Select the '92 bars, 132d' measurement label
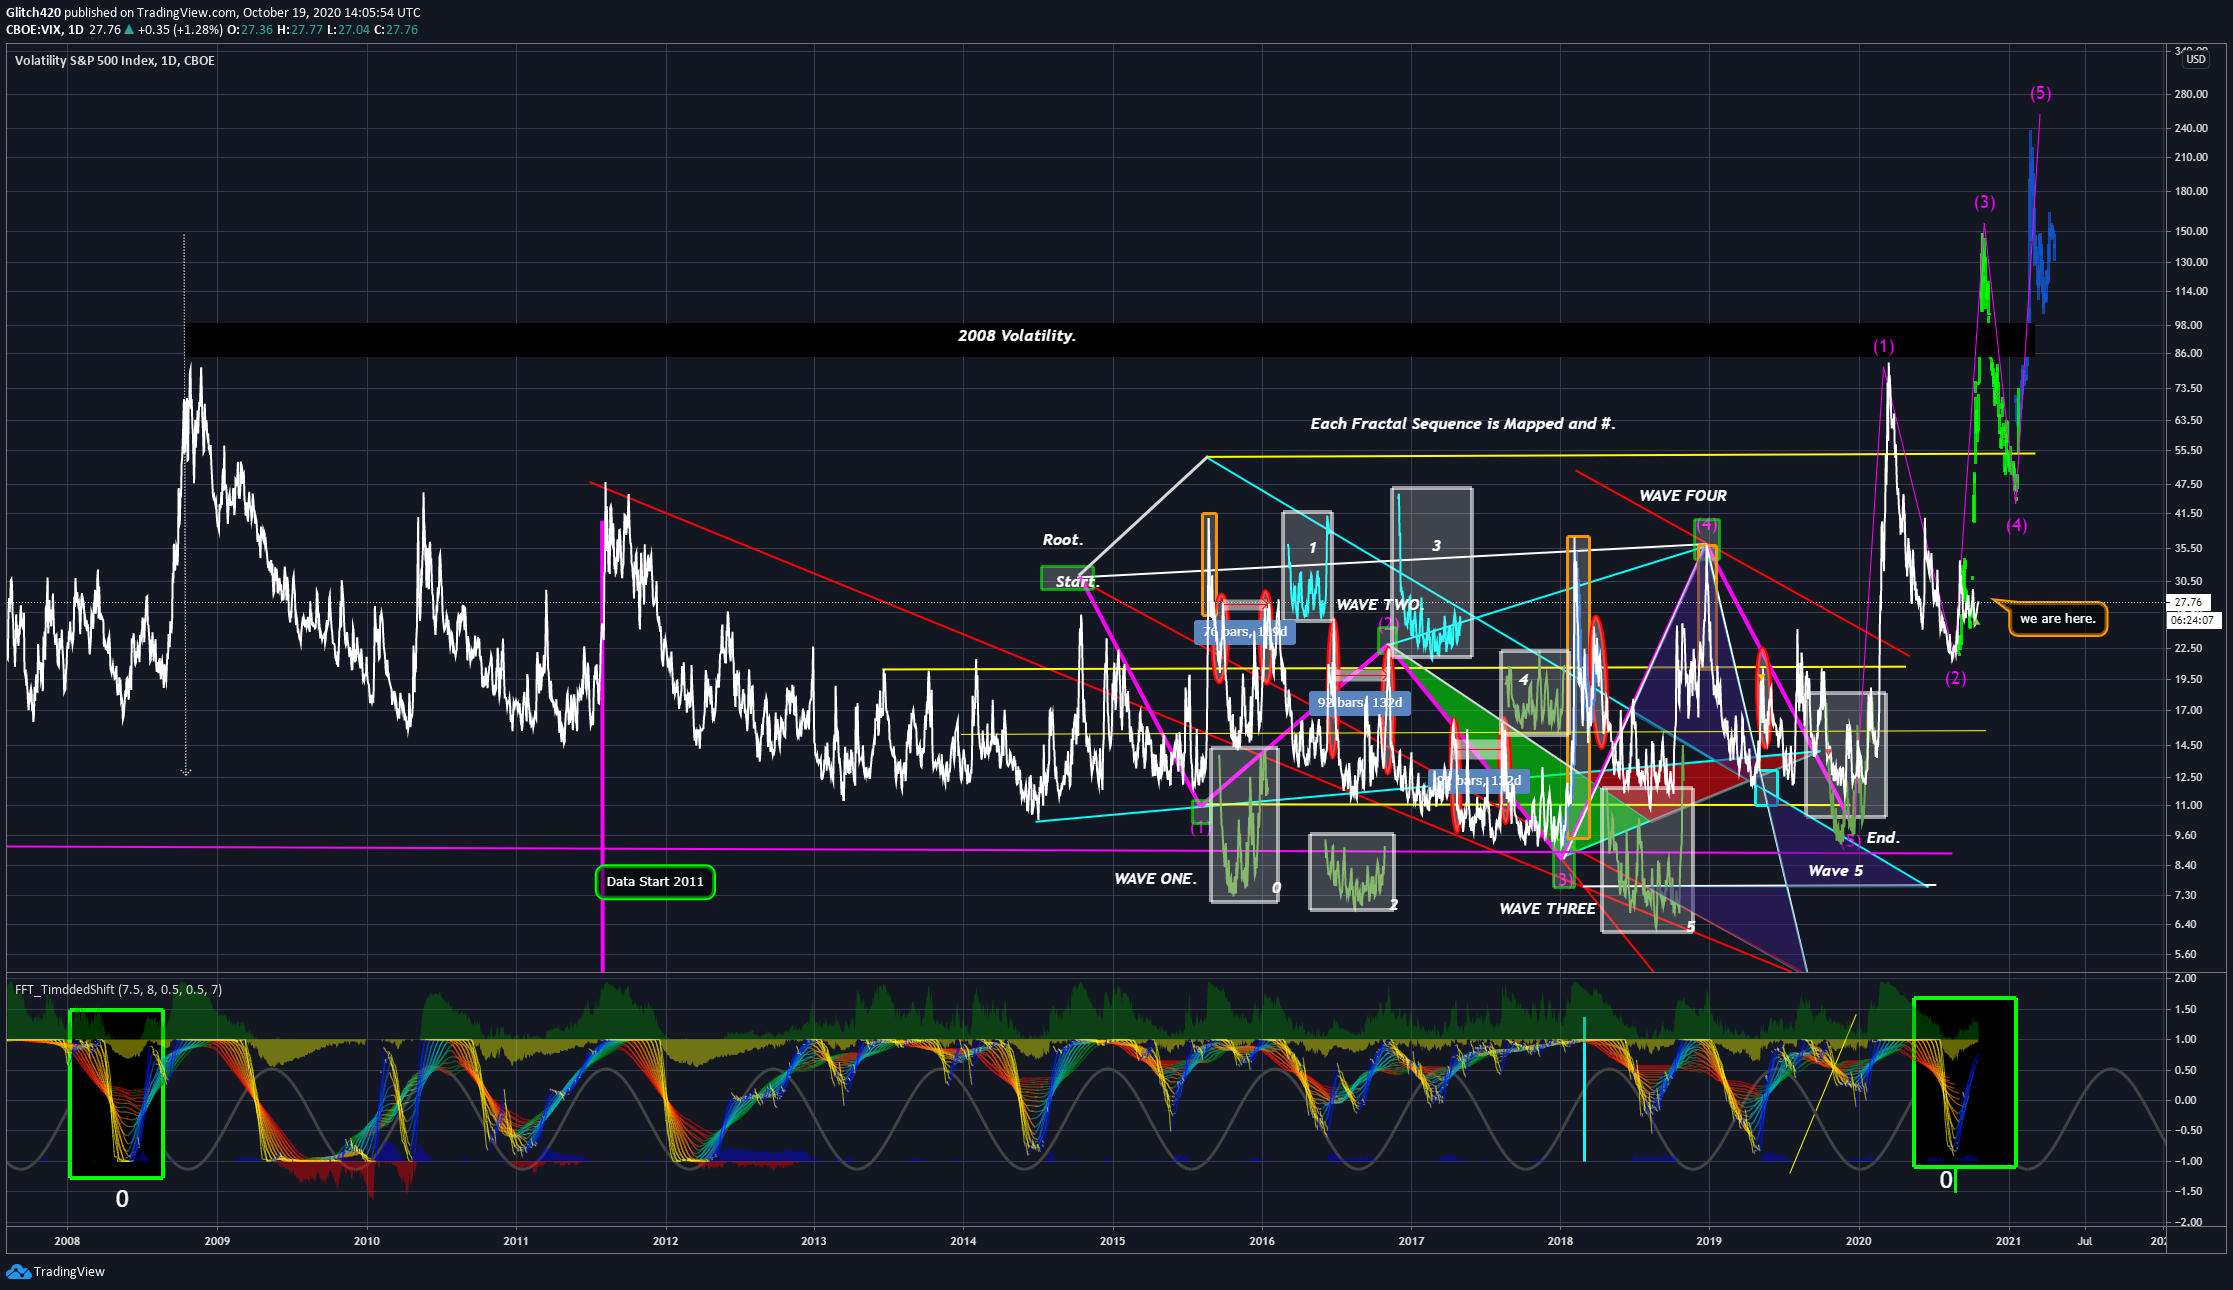 (x=1360, y=703)
